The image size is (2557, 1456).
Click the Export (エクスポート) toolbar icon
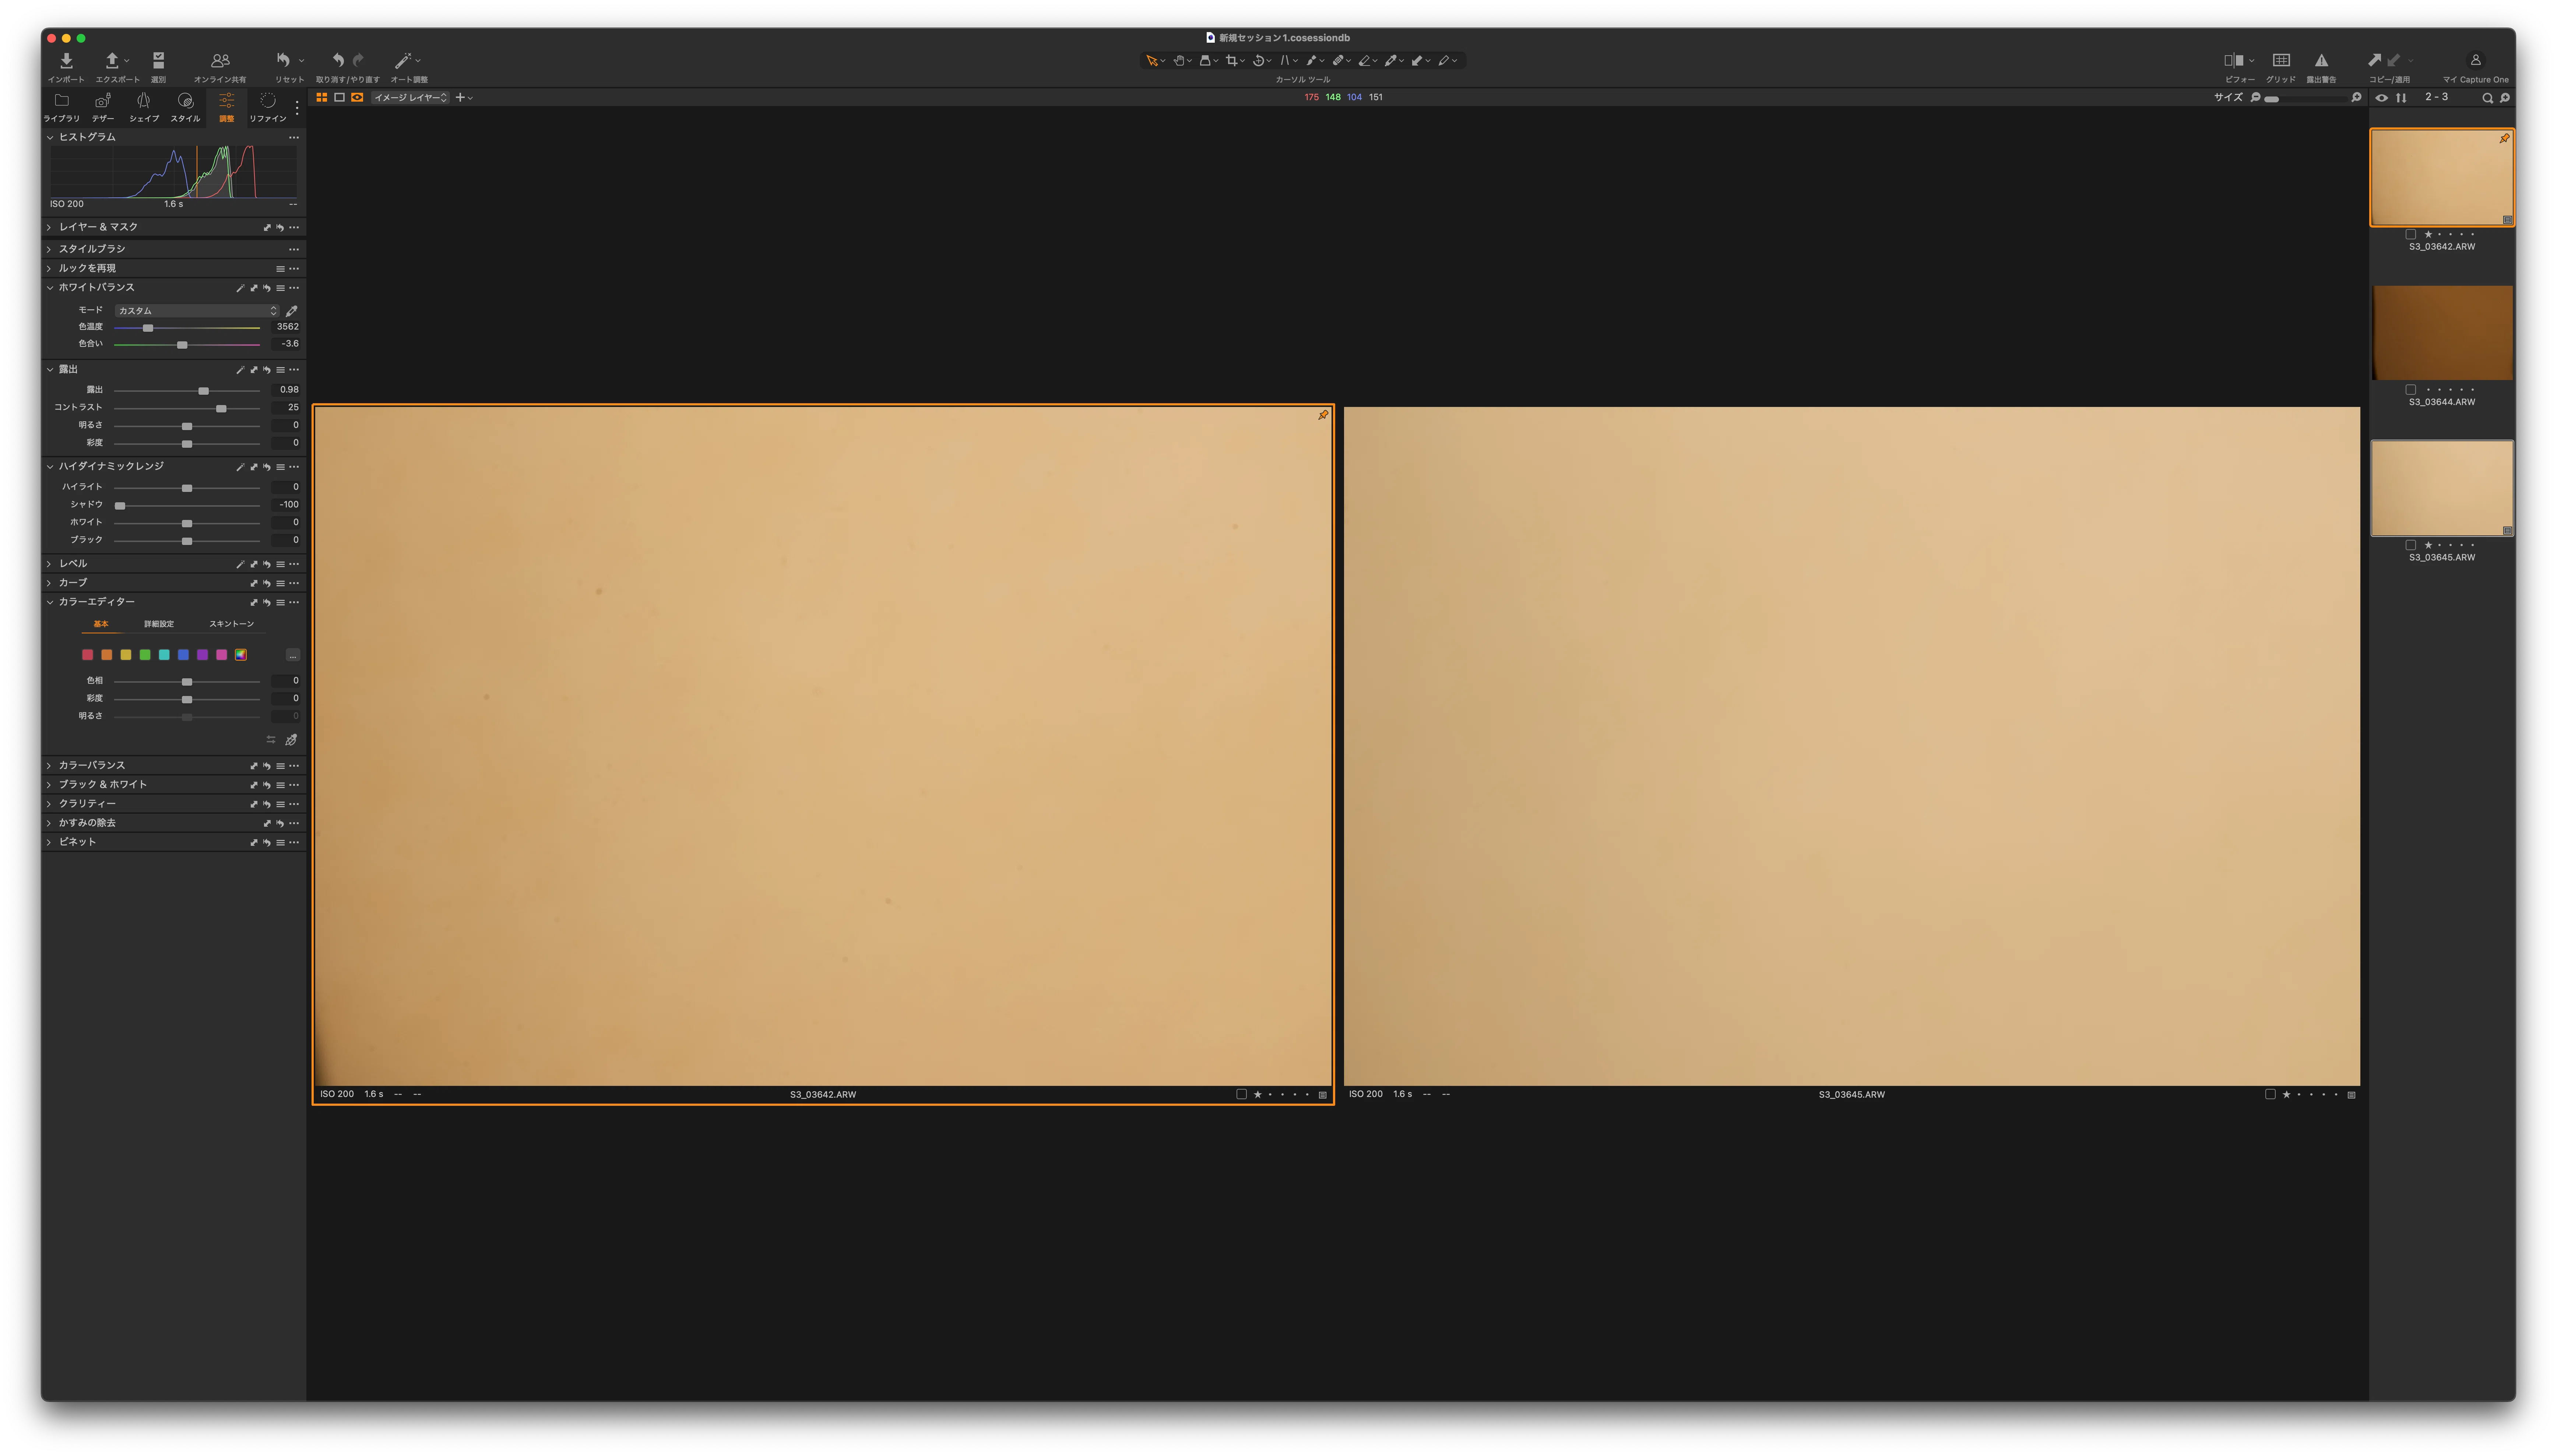point(112,61)
